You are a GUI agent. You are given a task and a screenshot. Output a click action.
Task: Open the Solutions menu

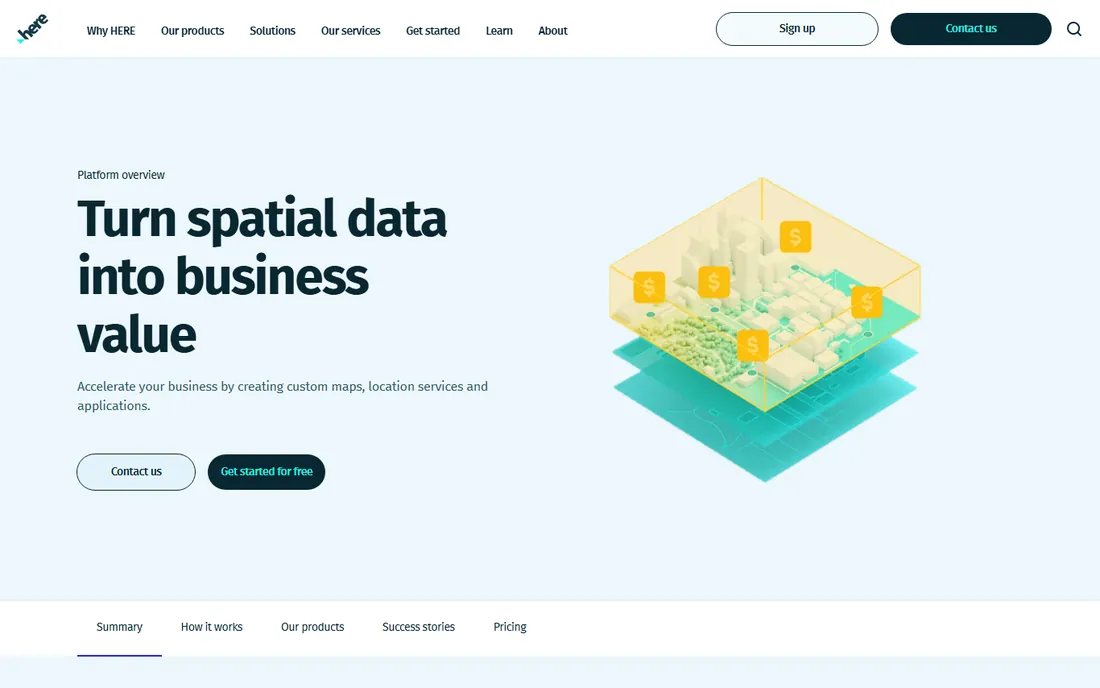272,31
